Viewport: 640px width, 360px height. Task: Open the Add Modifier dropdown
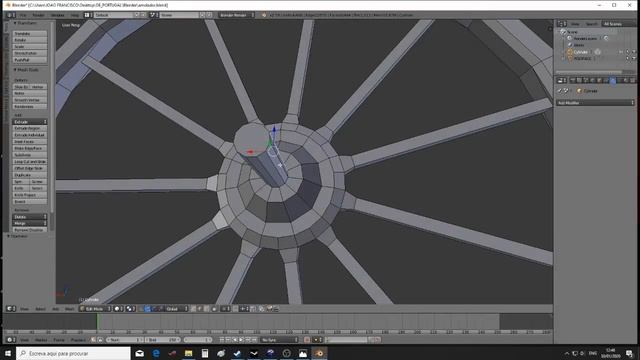point(596,102)
